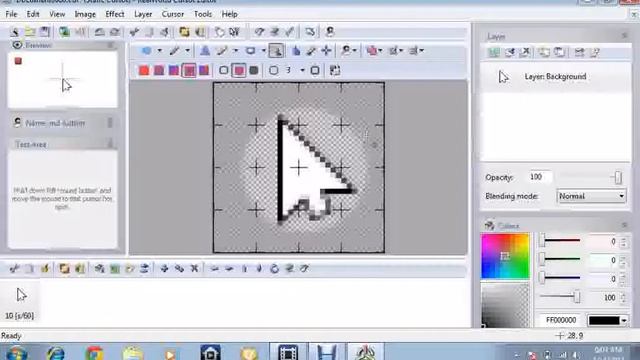
Task: Expand the pink shapes tool dropdown
Action: click(380, 51)
